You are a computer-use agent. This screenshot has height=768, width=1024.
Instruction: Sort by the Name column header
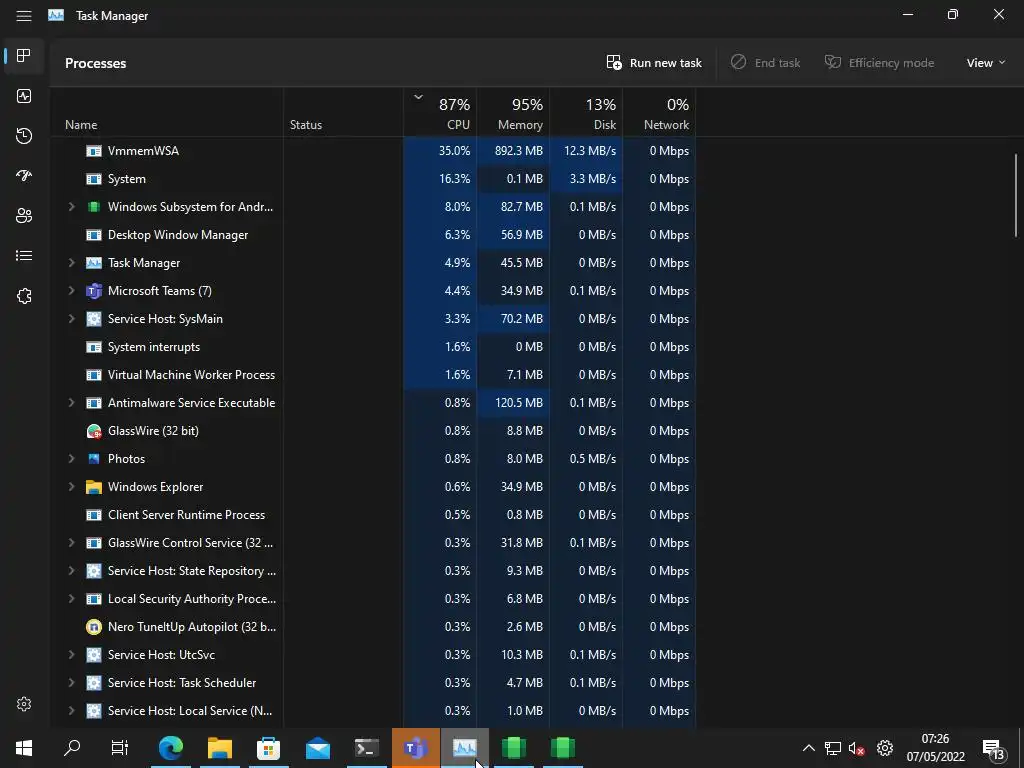click(x=167, y=112)
